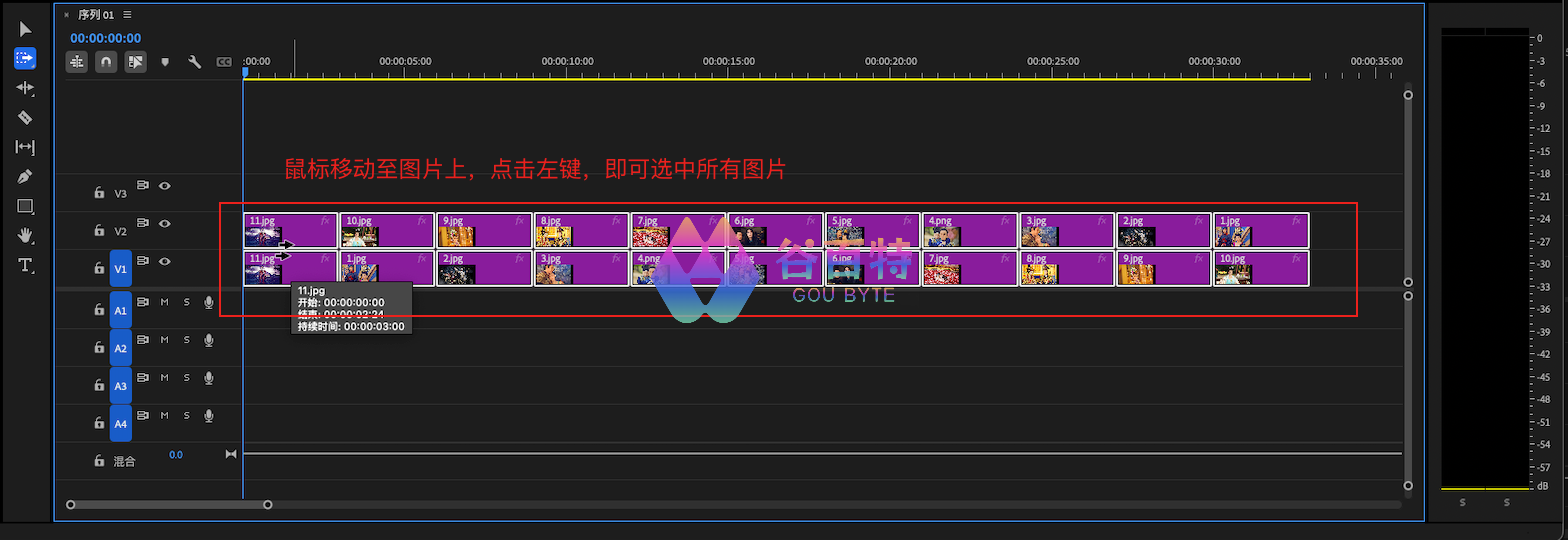Add a marker with marker icon
The height and width of the screenshot is (540, 1568).
click(165, 62)
